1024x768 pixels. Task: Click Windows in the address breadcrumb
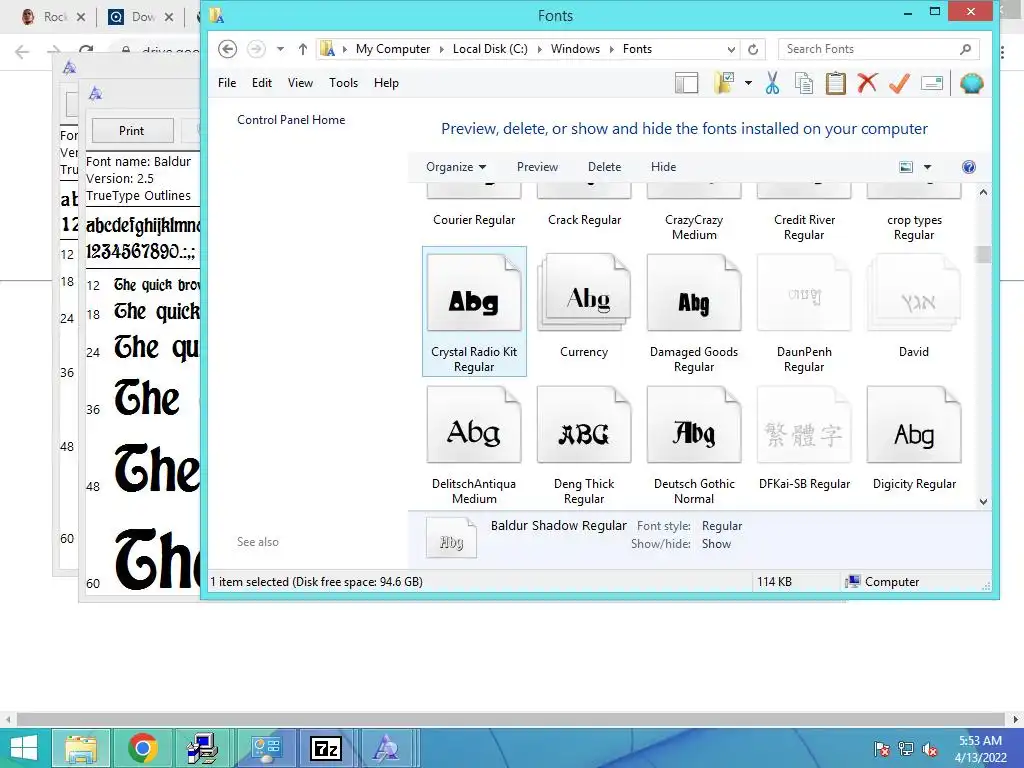coord(575,49)
